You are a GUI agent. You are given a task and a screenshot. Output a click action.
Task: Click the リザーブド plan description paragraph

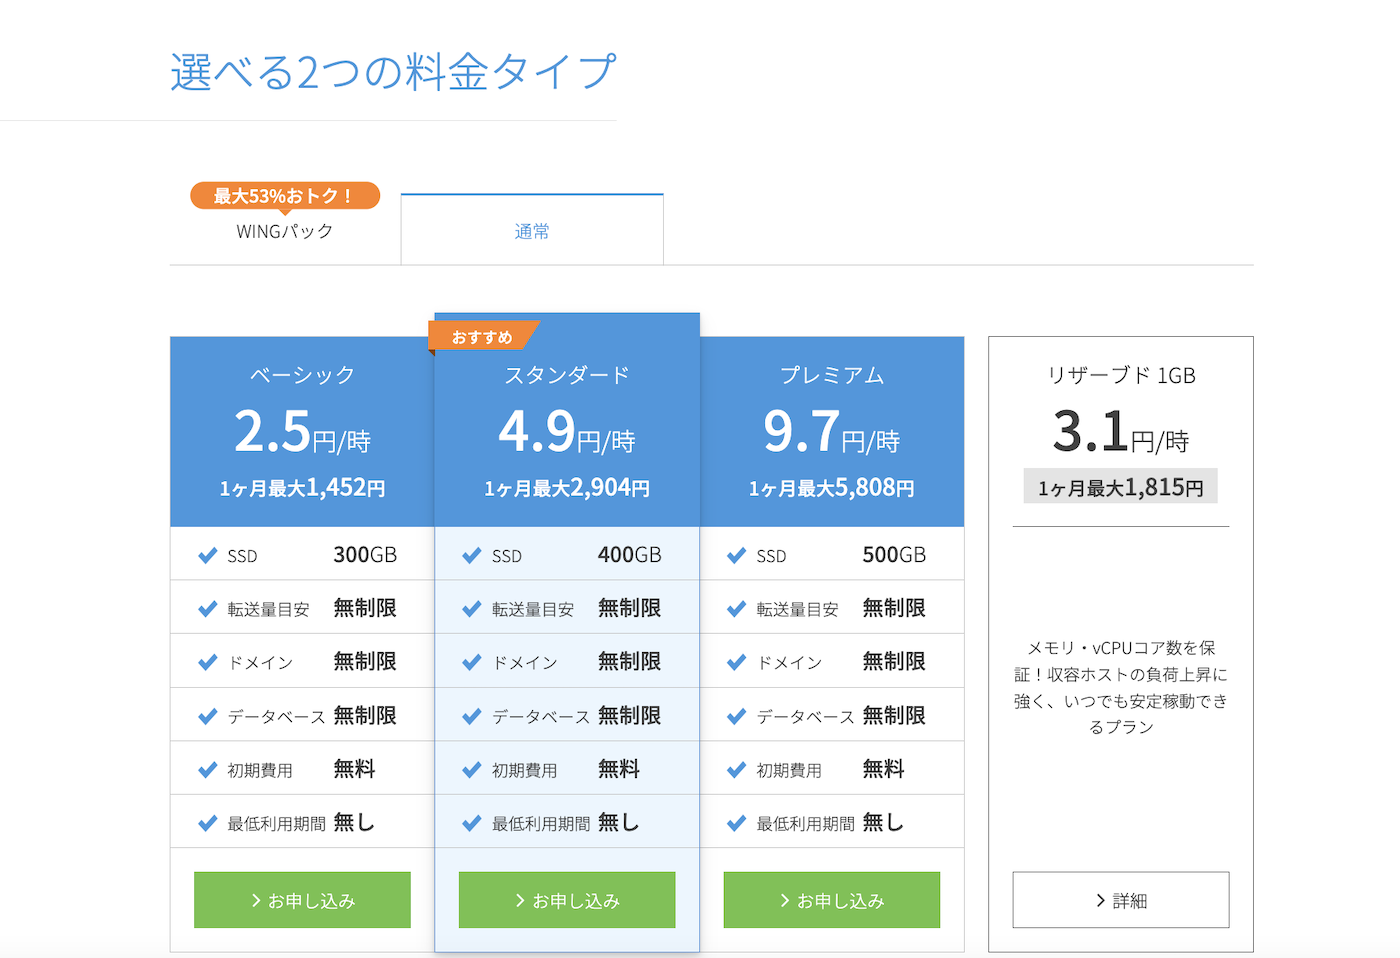point(1121,687)
